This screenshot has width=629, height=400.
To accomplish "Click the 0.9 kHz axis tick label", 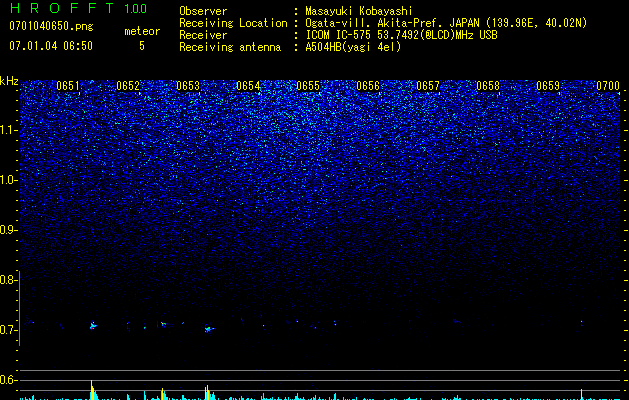I will point(8,230).
